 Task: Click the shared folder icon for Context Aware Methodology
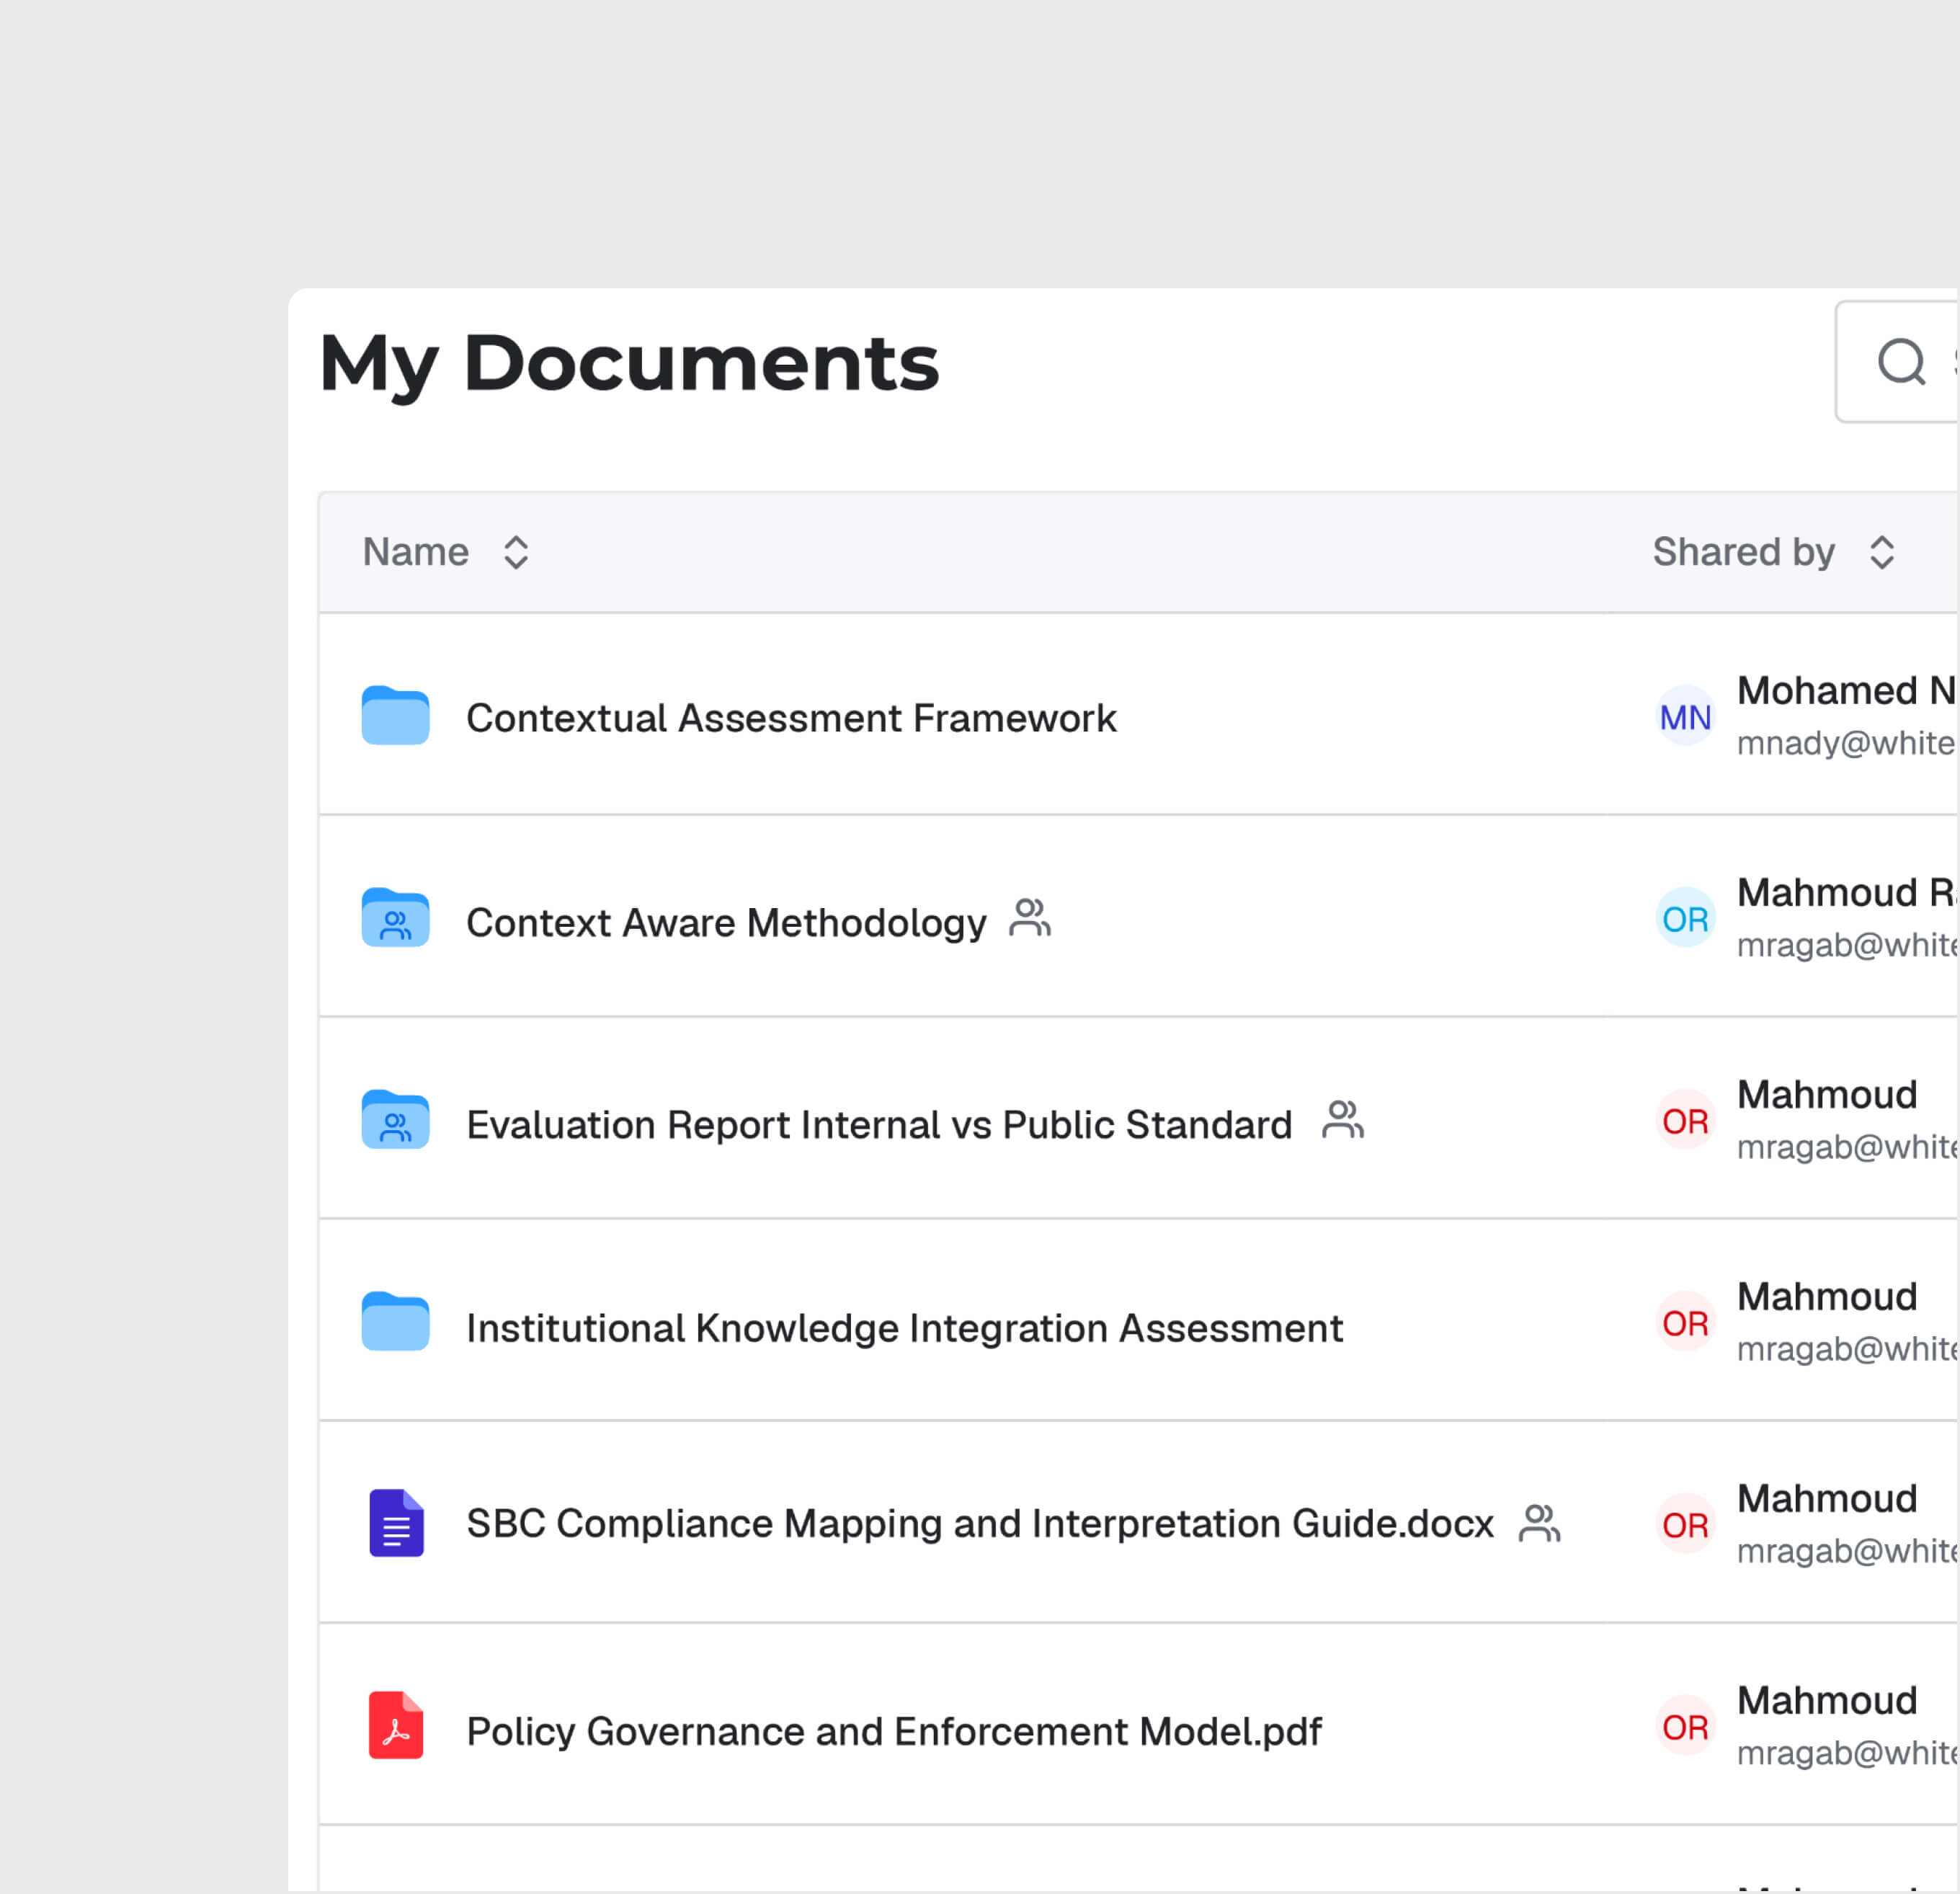point(395,919)
